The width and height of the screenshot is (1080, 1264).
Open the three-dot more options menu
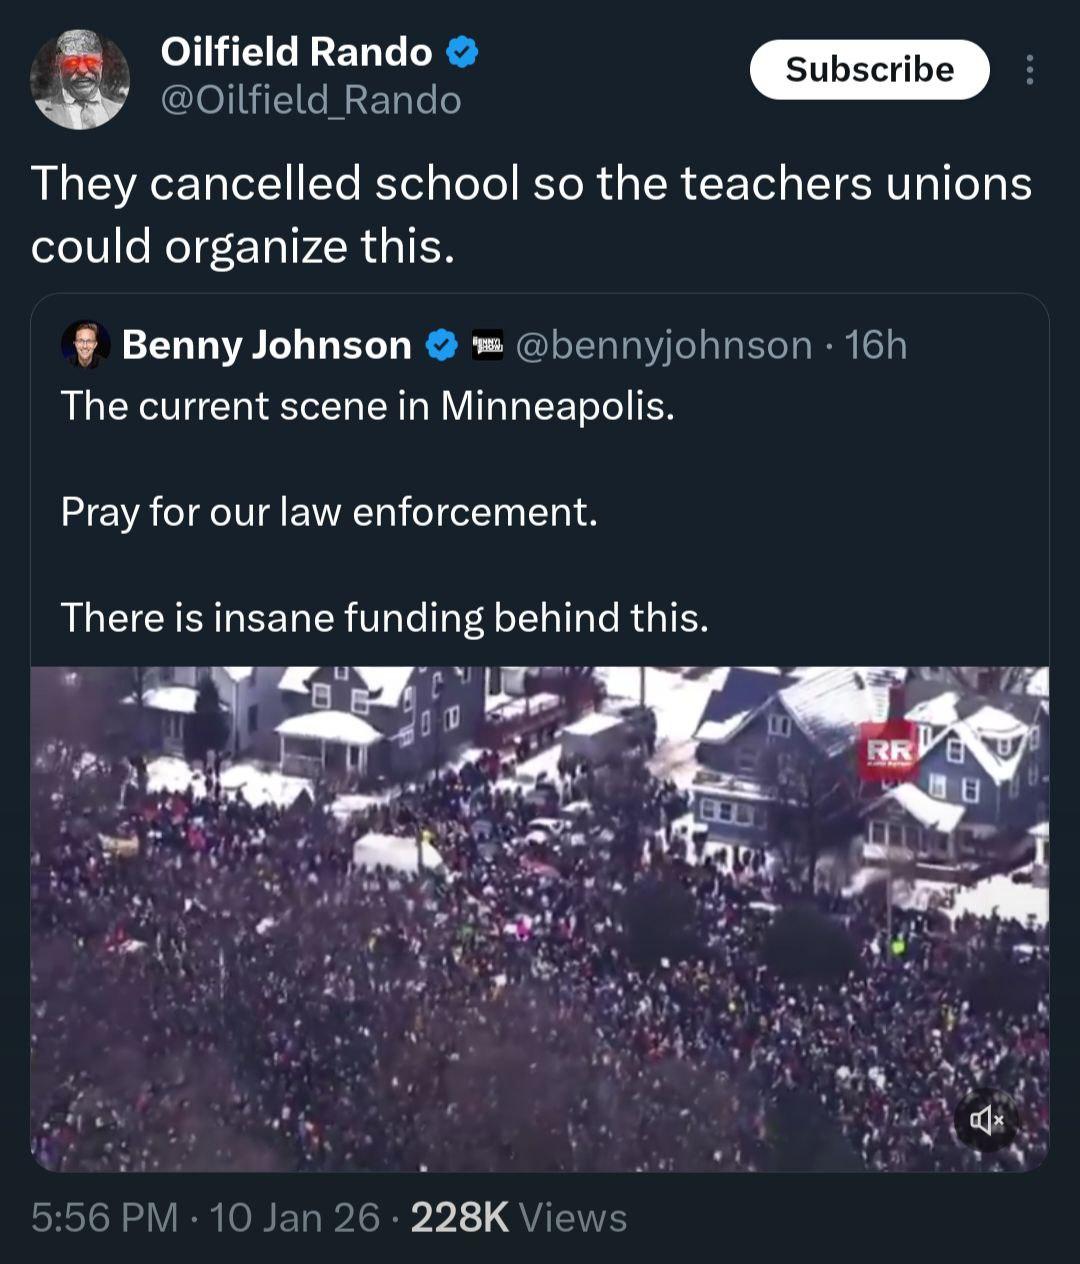pos(1029,70)
